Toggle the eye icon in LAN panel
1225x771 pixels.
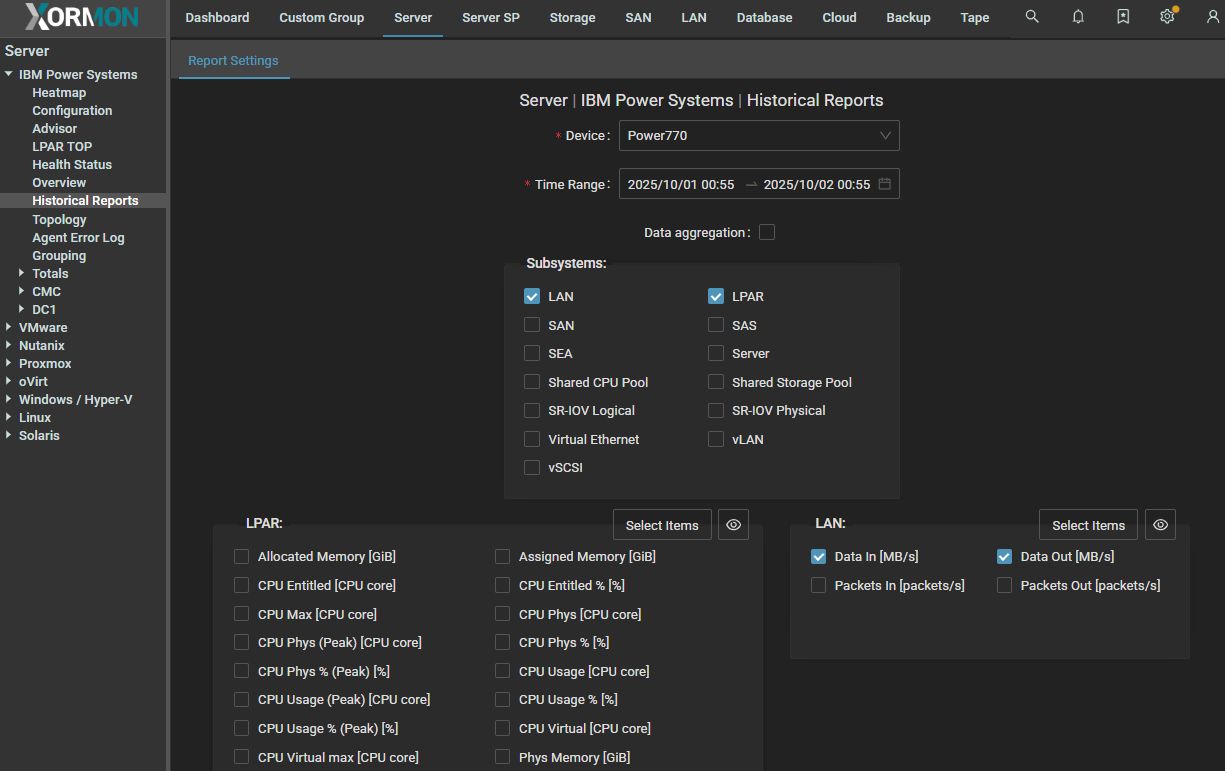(1160, 525)
